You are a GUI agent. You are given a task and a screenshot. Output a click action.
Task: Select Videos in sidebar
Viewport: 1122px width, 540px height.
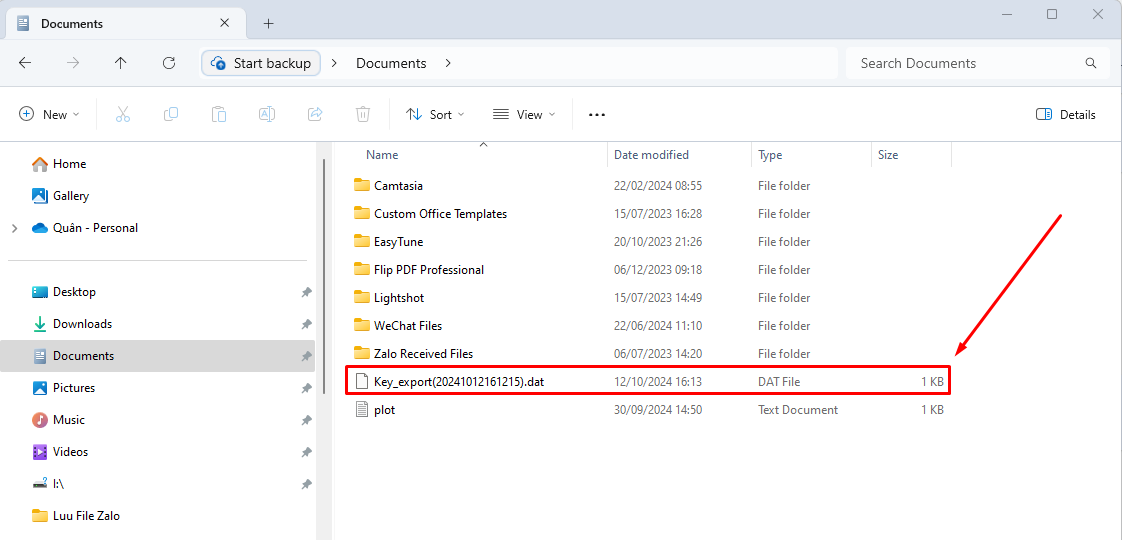coord(70,452)
